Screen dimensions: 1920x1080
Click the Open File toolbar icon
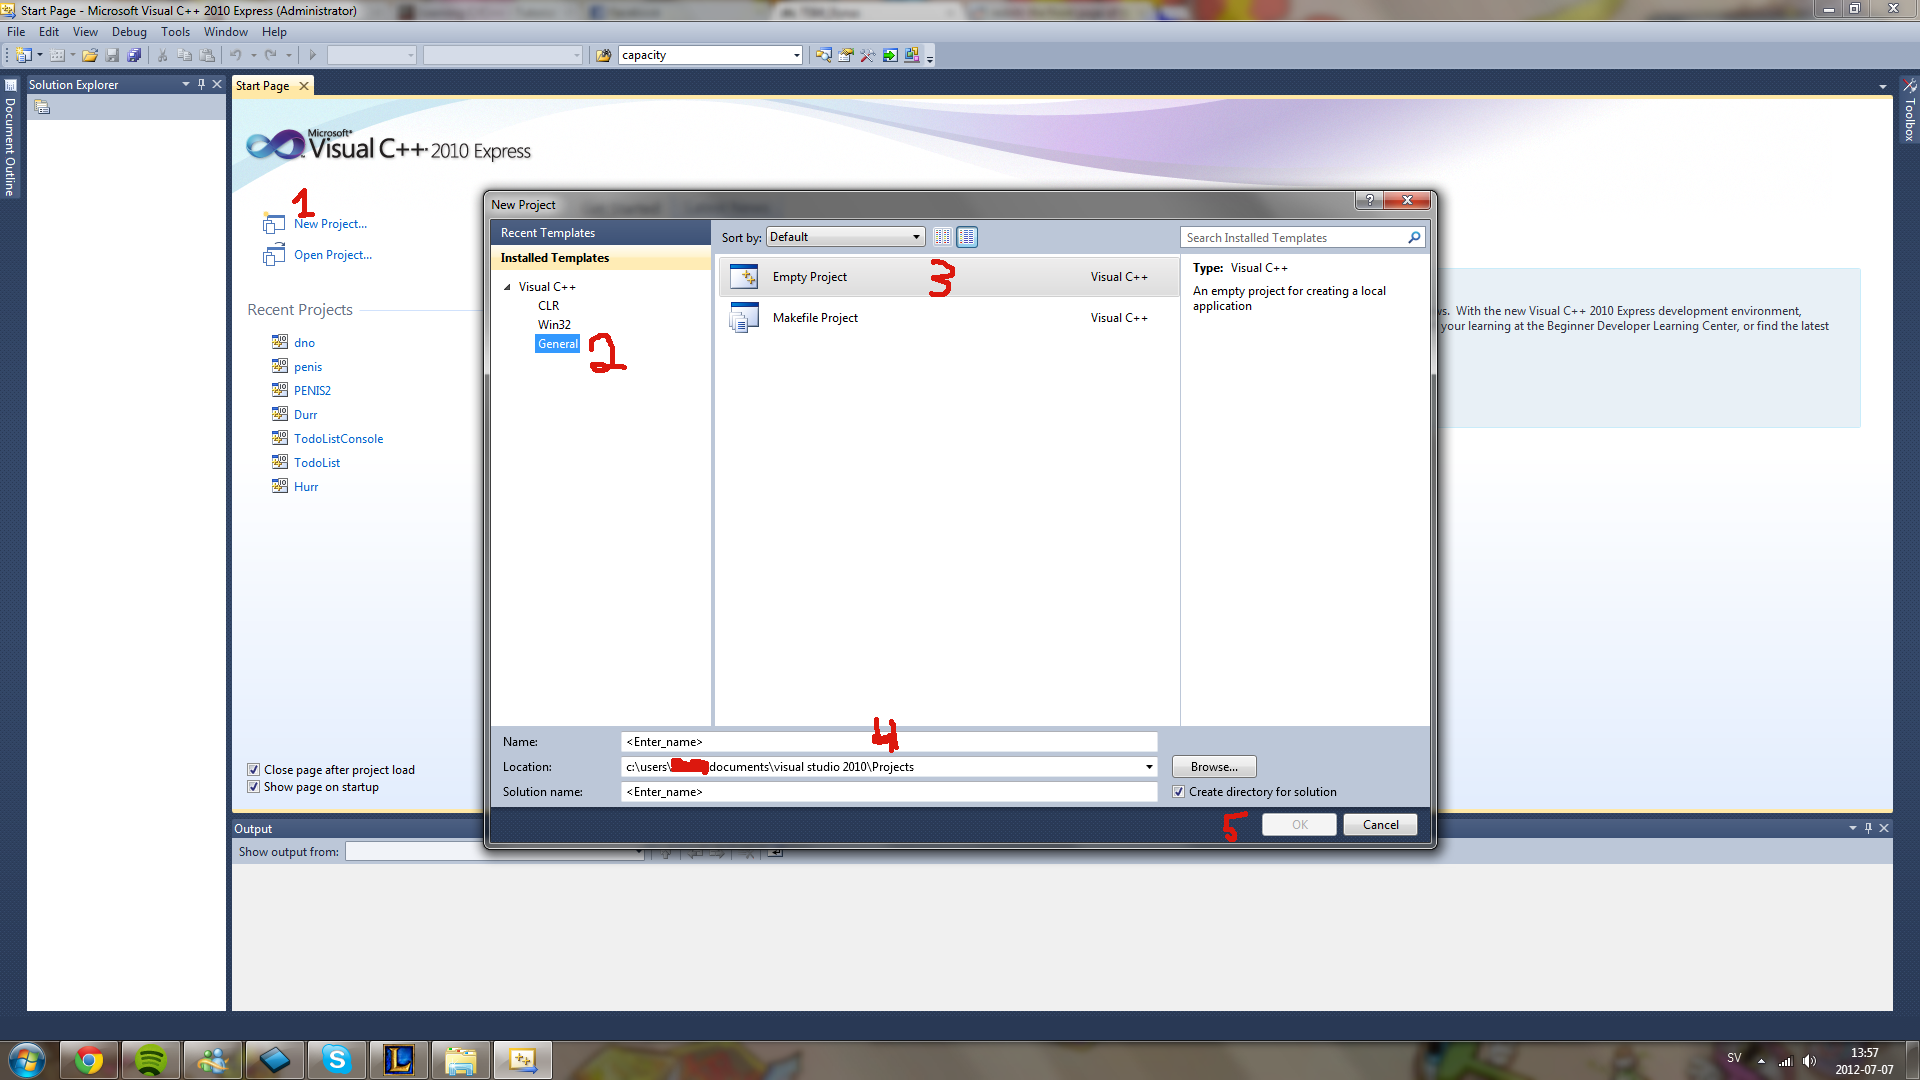tap(90, 55)
